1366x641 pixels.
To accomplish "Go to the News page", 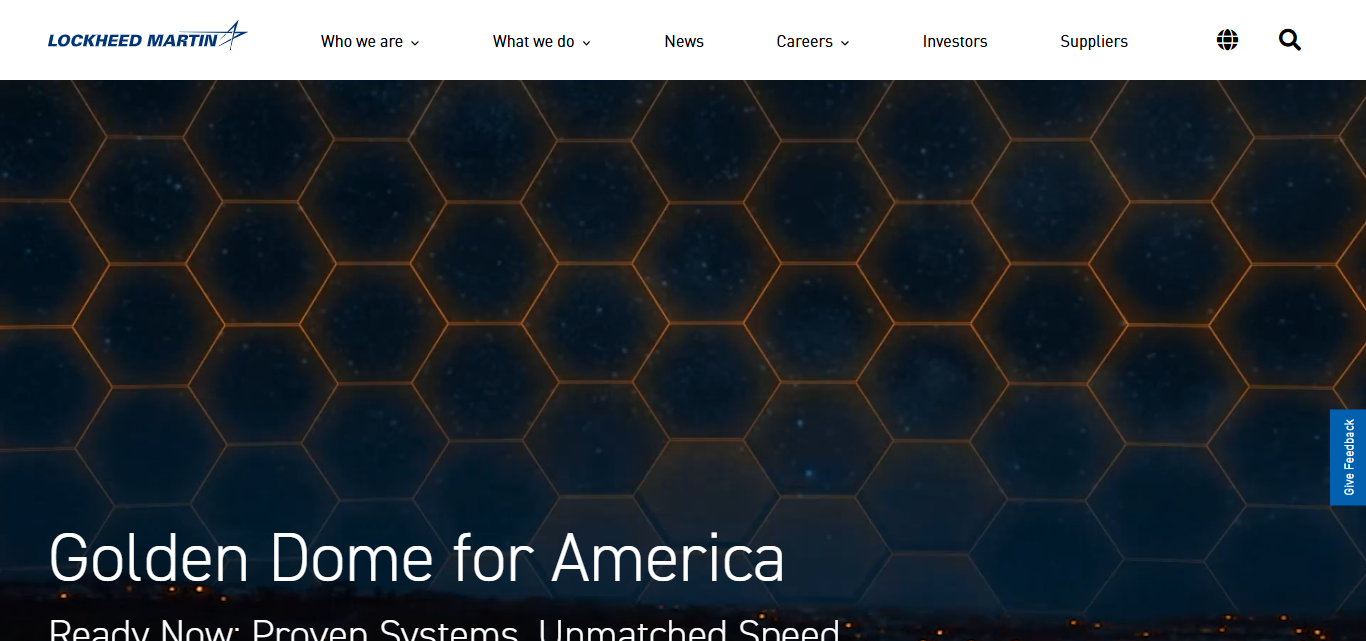I will click(x=684, y=41).
